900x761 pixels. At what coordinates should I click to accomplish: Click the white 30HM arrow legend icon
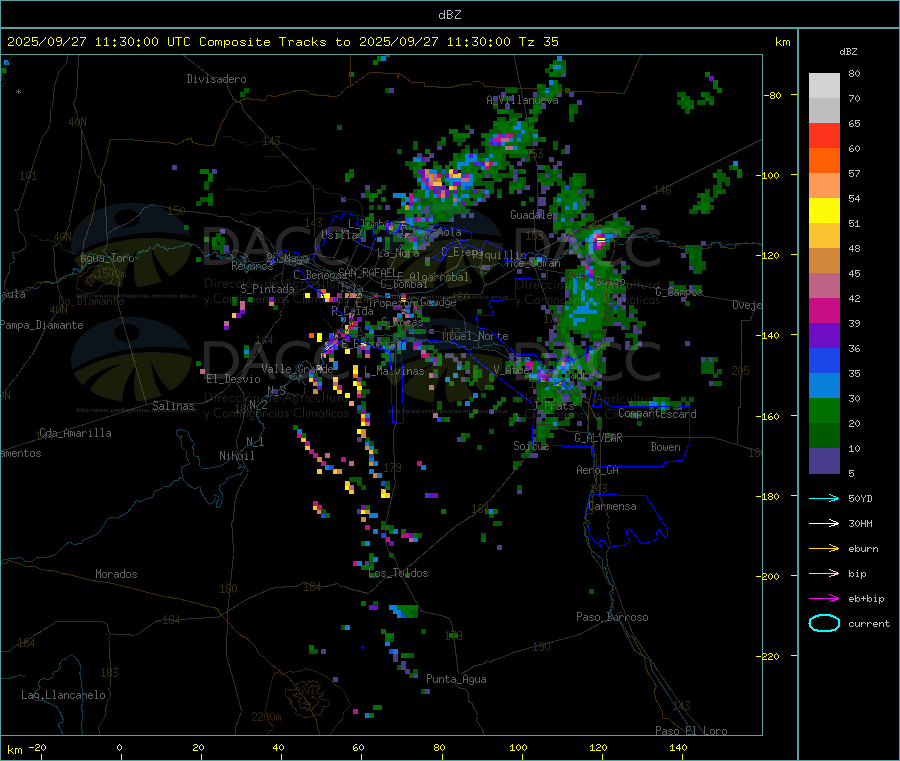pyautogui.click(x=824, y=523)
